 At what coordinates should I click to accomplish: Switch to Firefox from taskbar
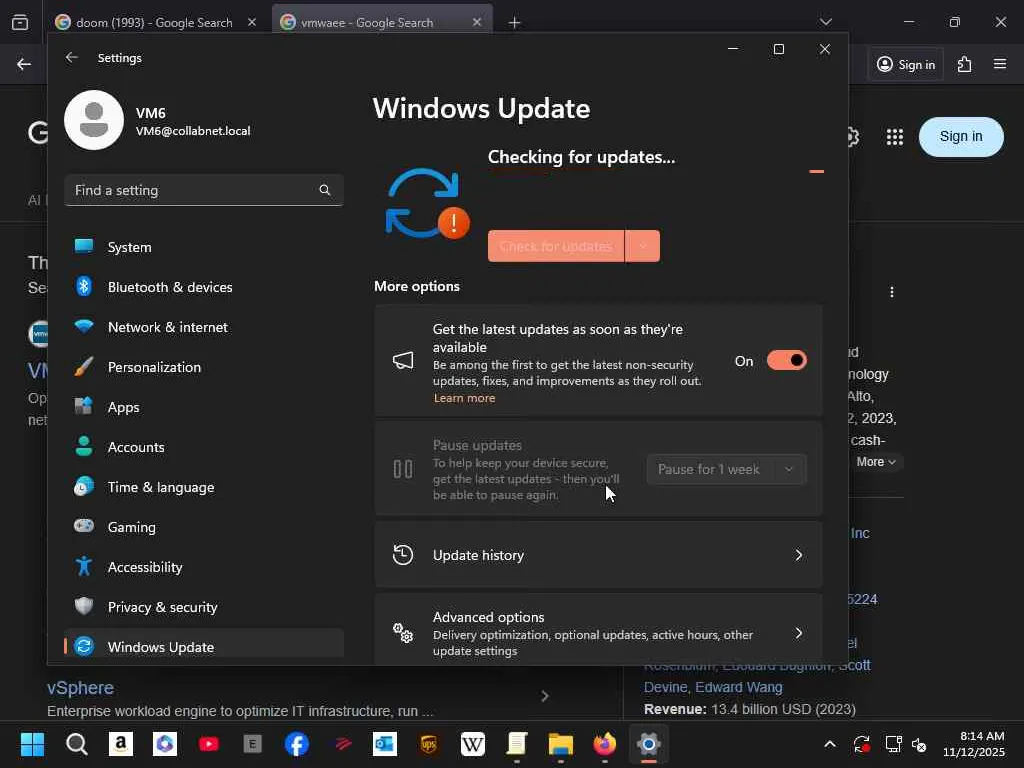point(605,744)
